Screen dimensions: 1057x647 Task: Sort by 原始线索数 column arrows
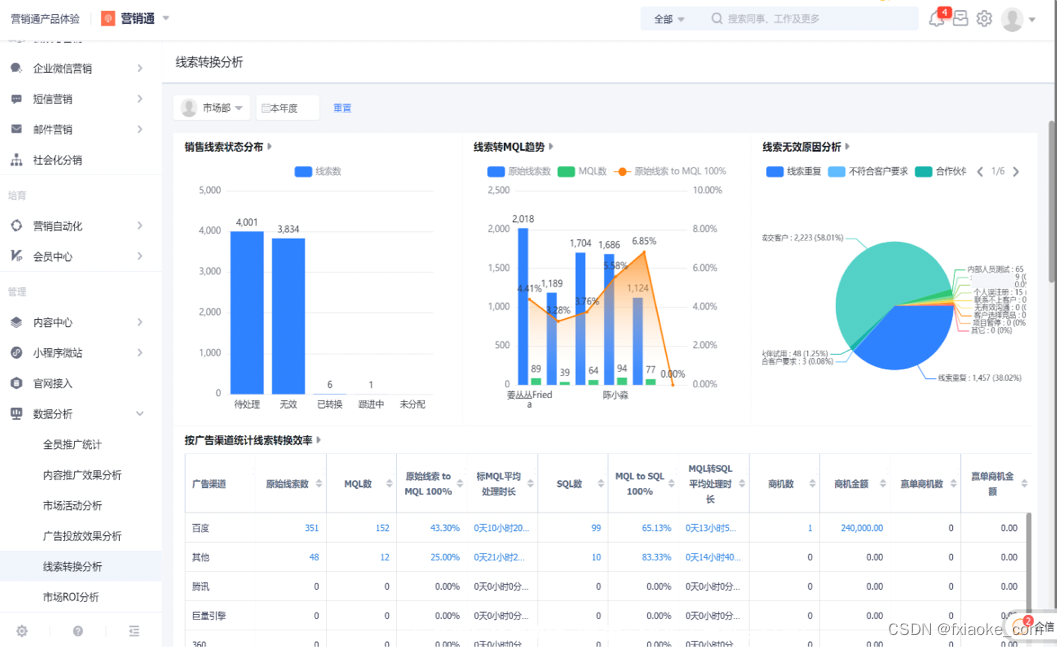(319, 484)
